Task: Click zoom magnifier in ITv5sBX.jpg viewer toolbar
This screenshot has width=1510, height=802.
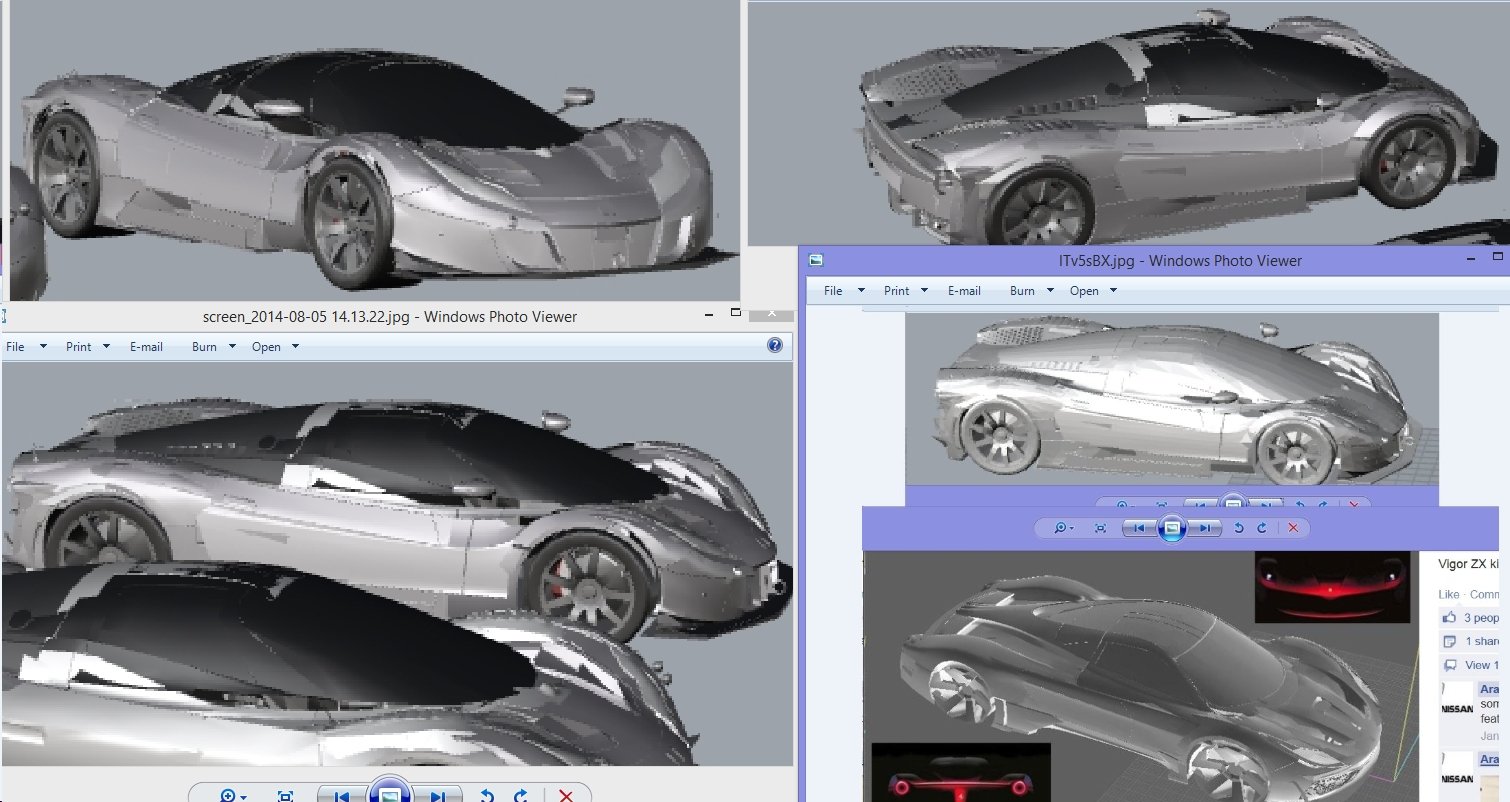Action: [x=1063, y=527]
